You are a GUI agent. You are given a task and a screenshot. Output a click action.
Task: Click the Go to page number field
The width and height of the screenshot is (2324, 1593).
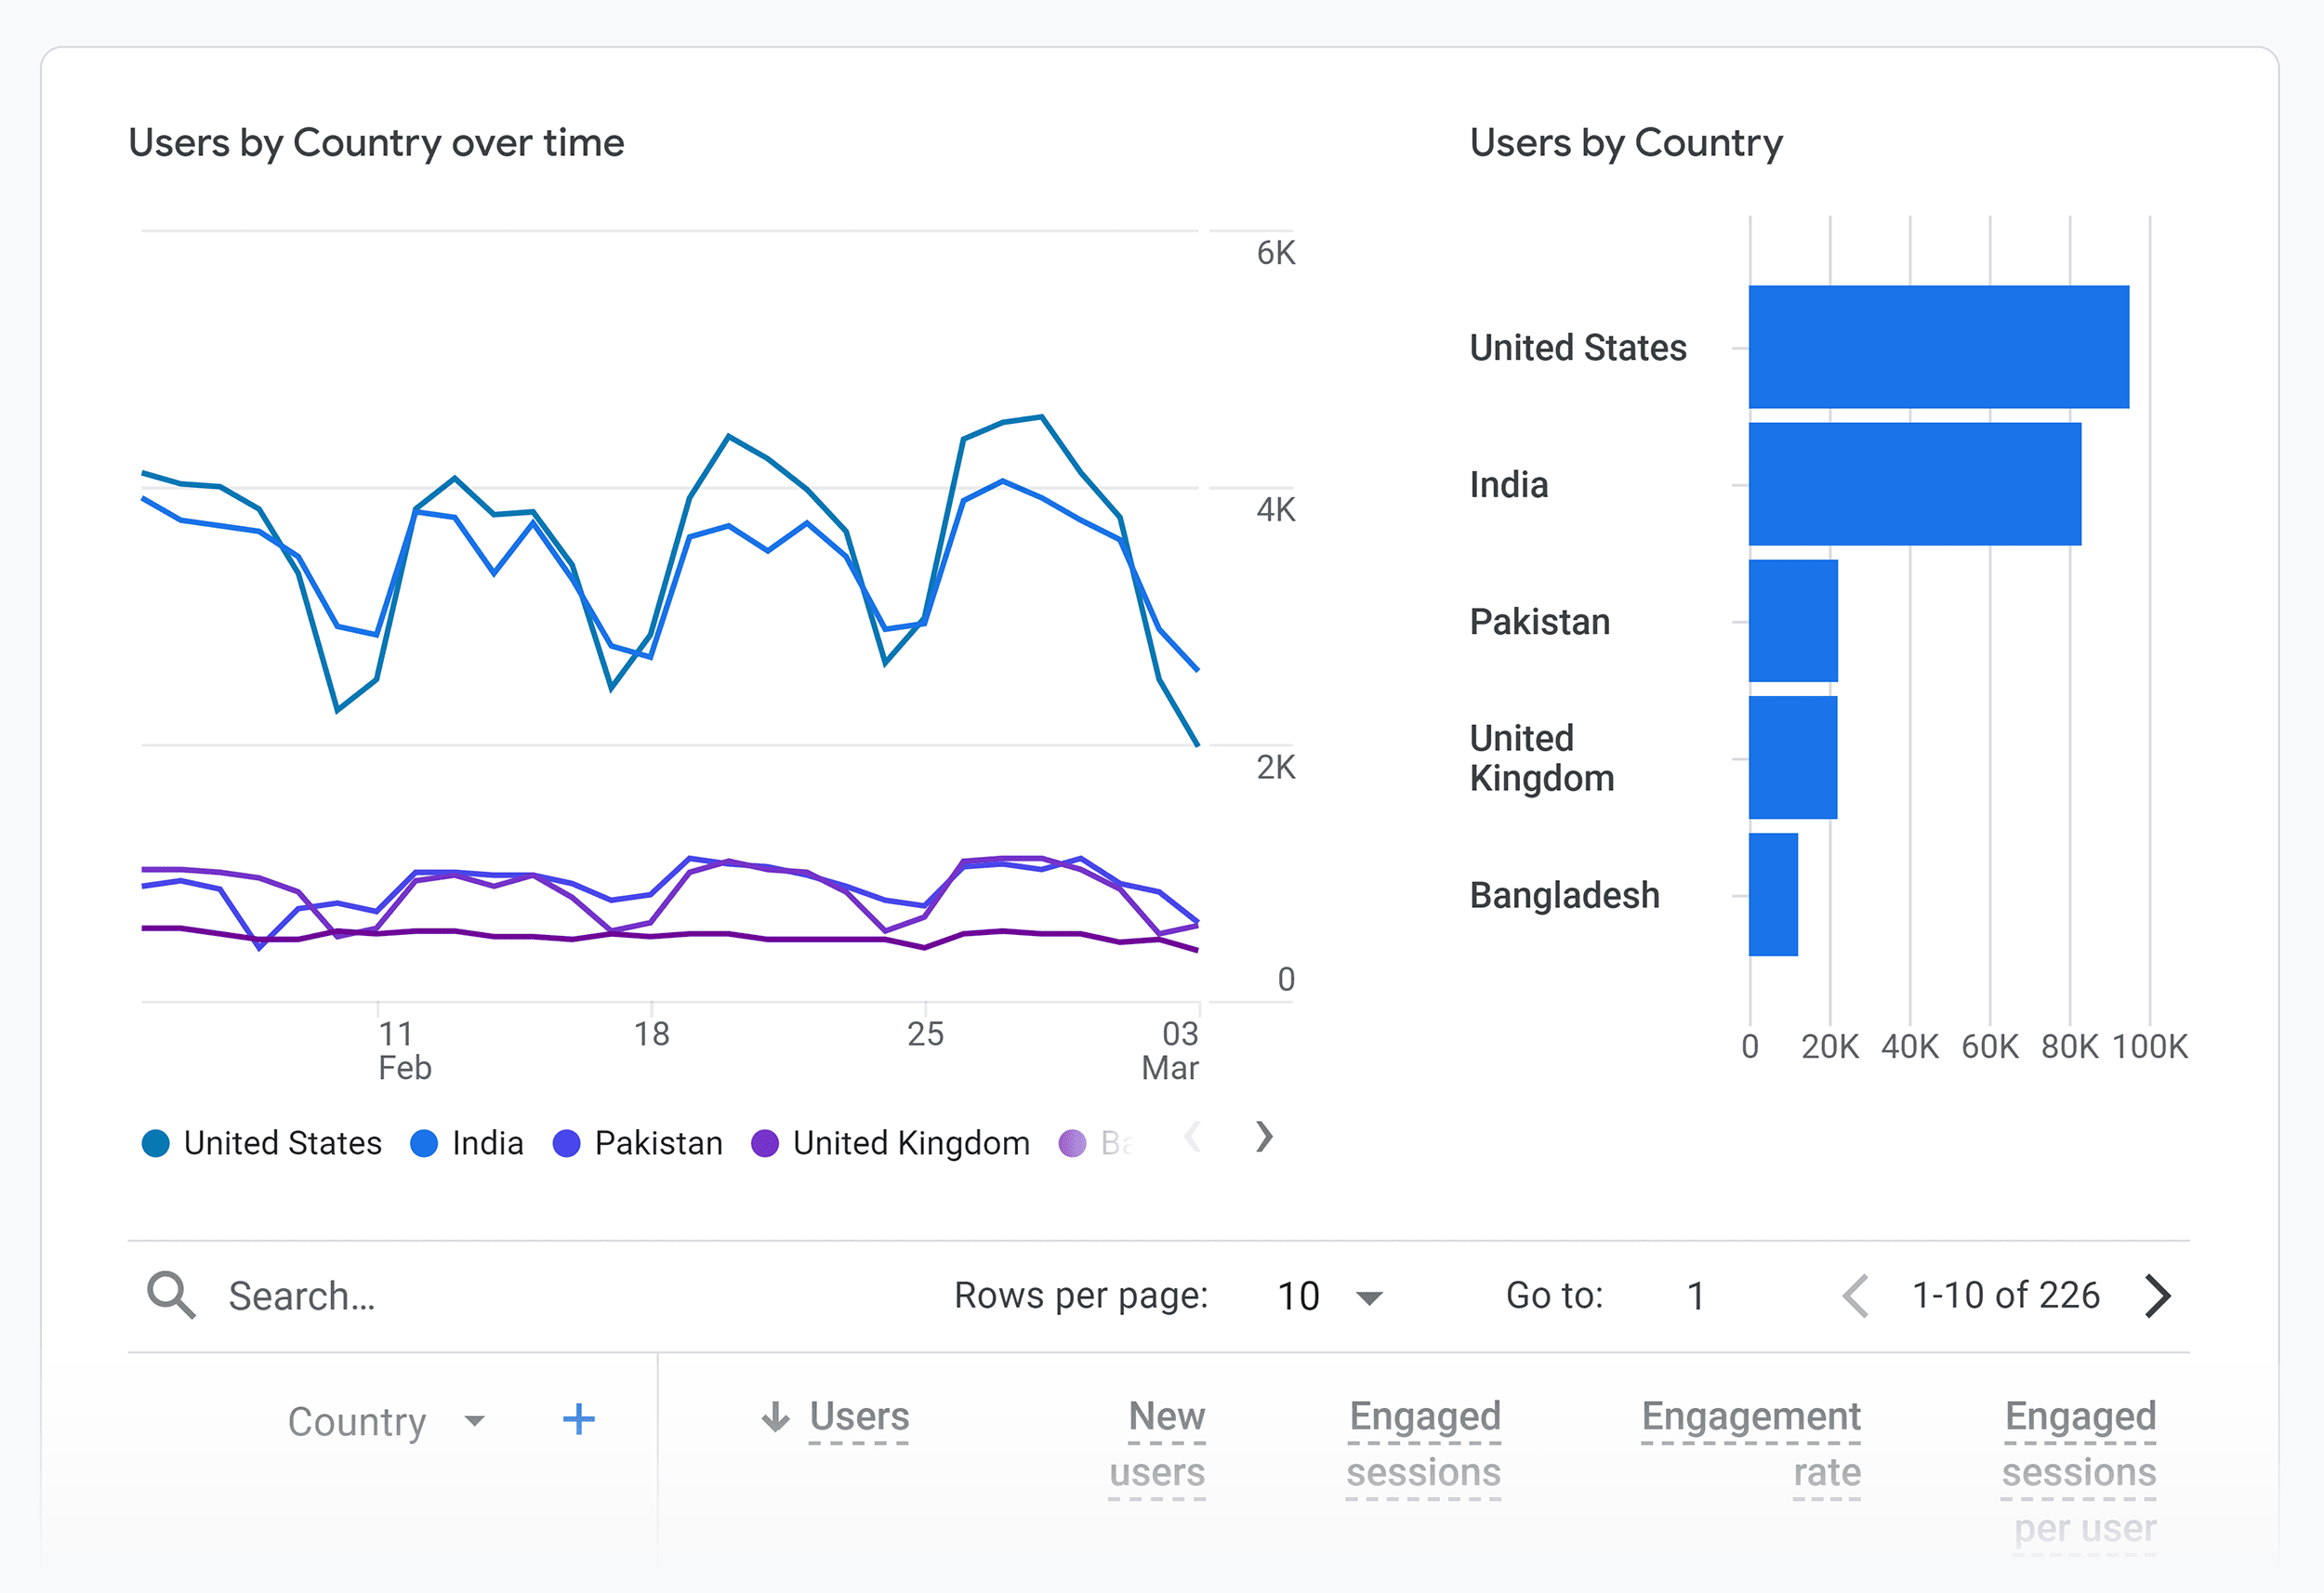click(1696, 1296)
